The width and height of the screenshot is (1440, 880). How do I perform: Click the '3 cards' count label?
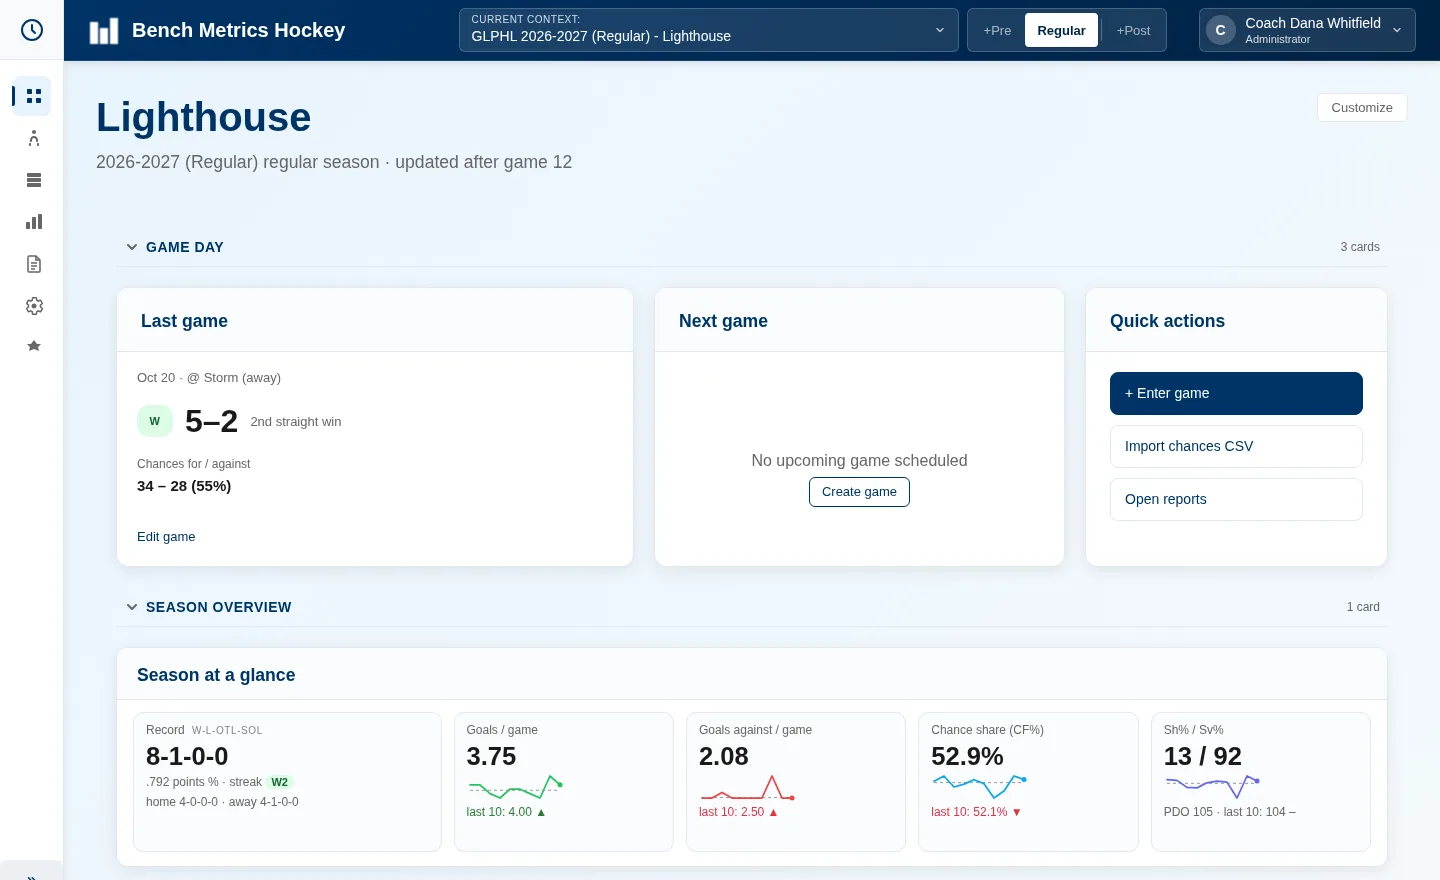point(1360,247)
